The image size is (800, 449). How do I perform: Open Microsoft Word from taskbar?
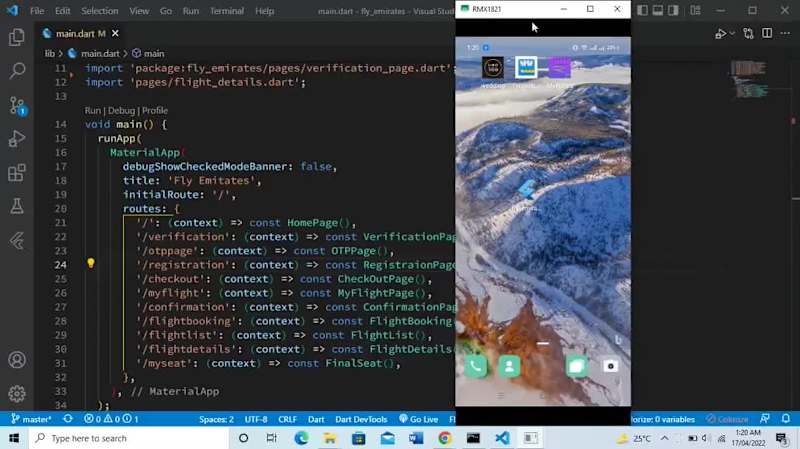(416, 438)
